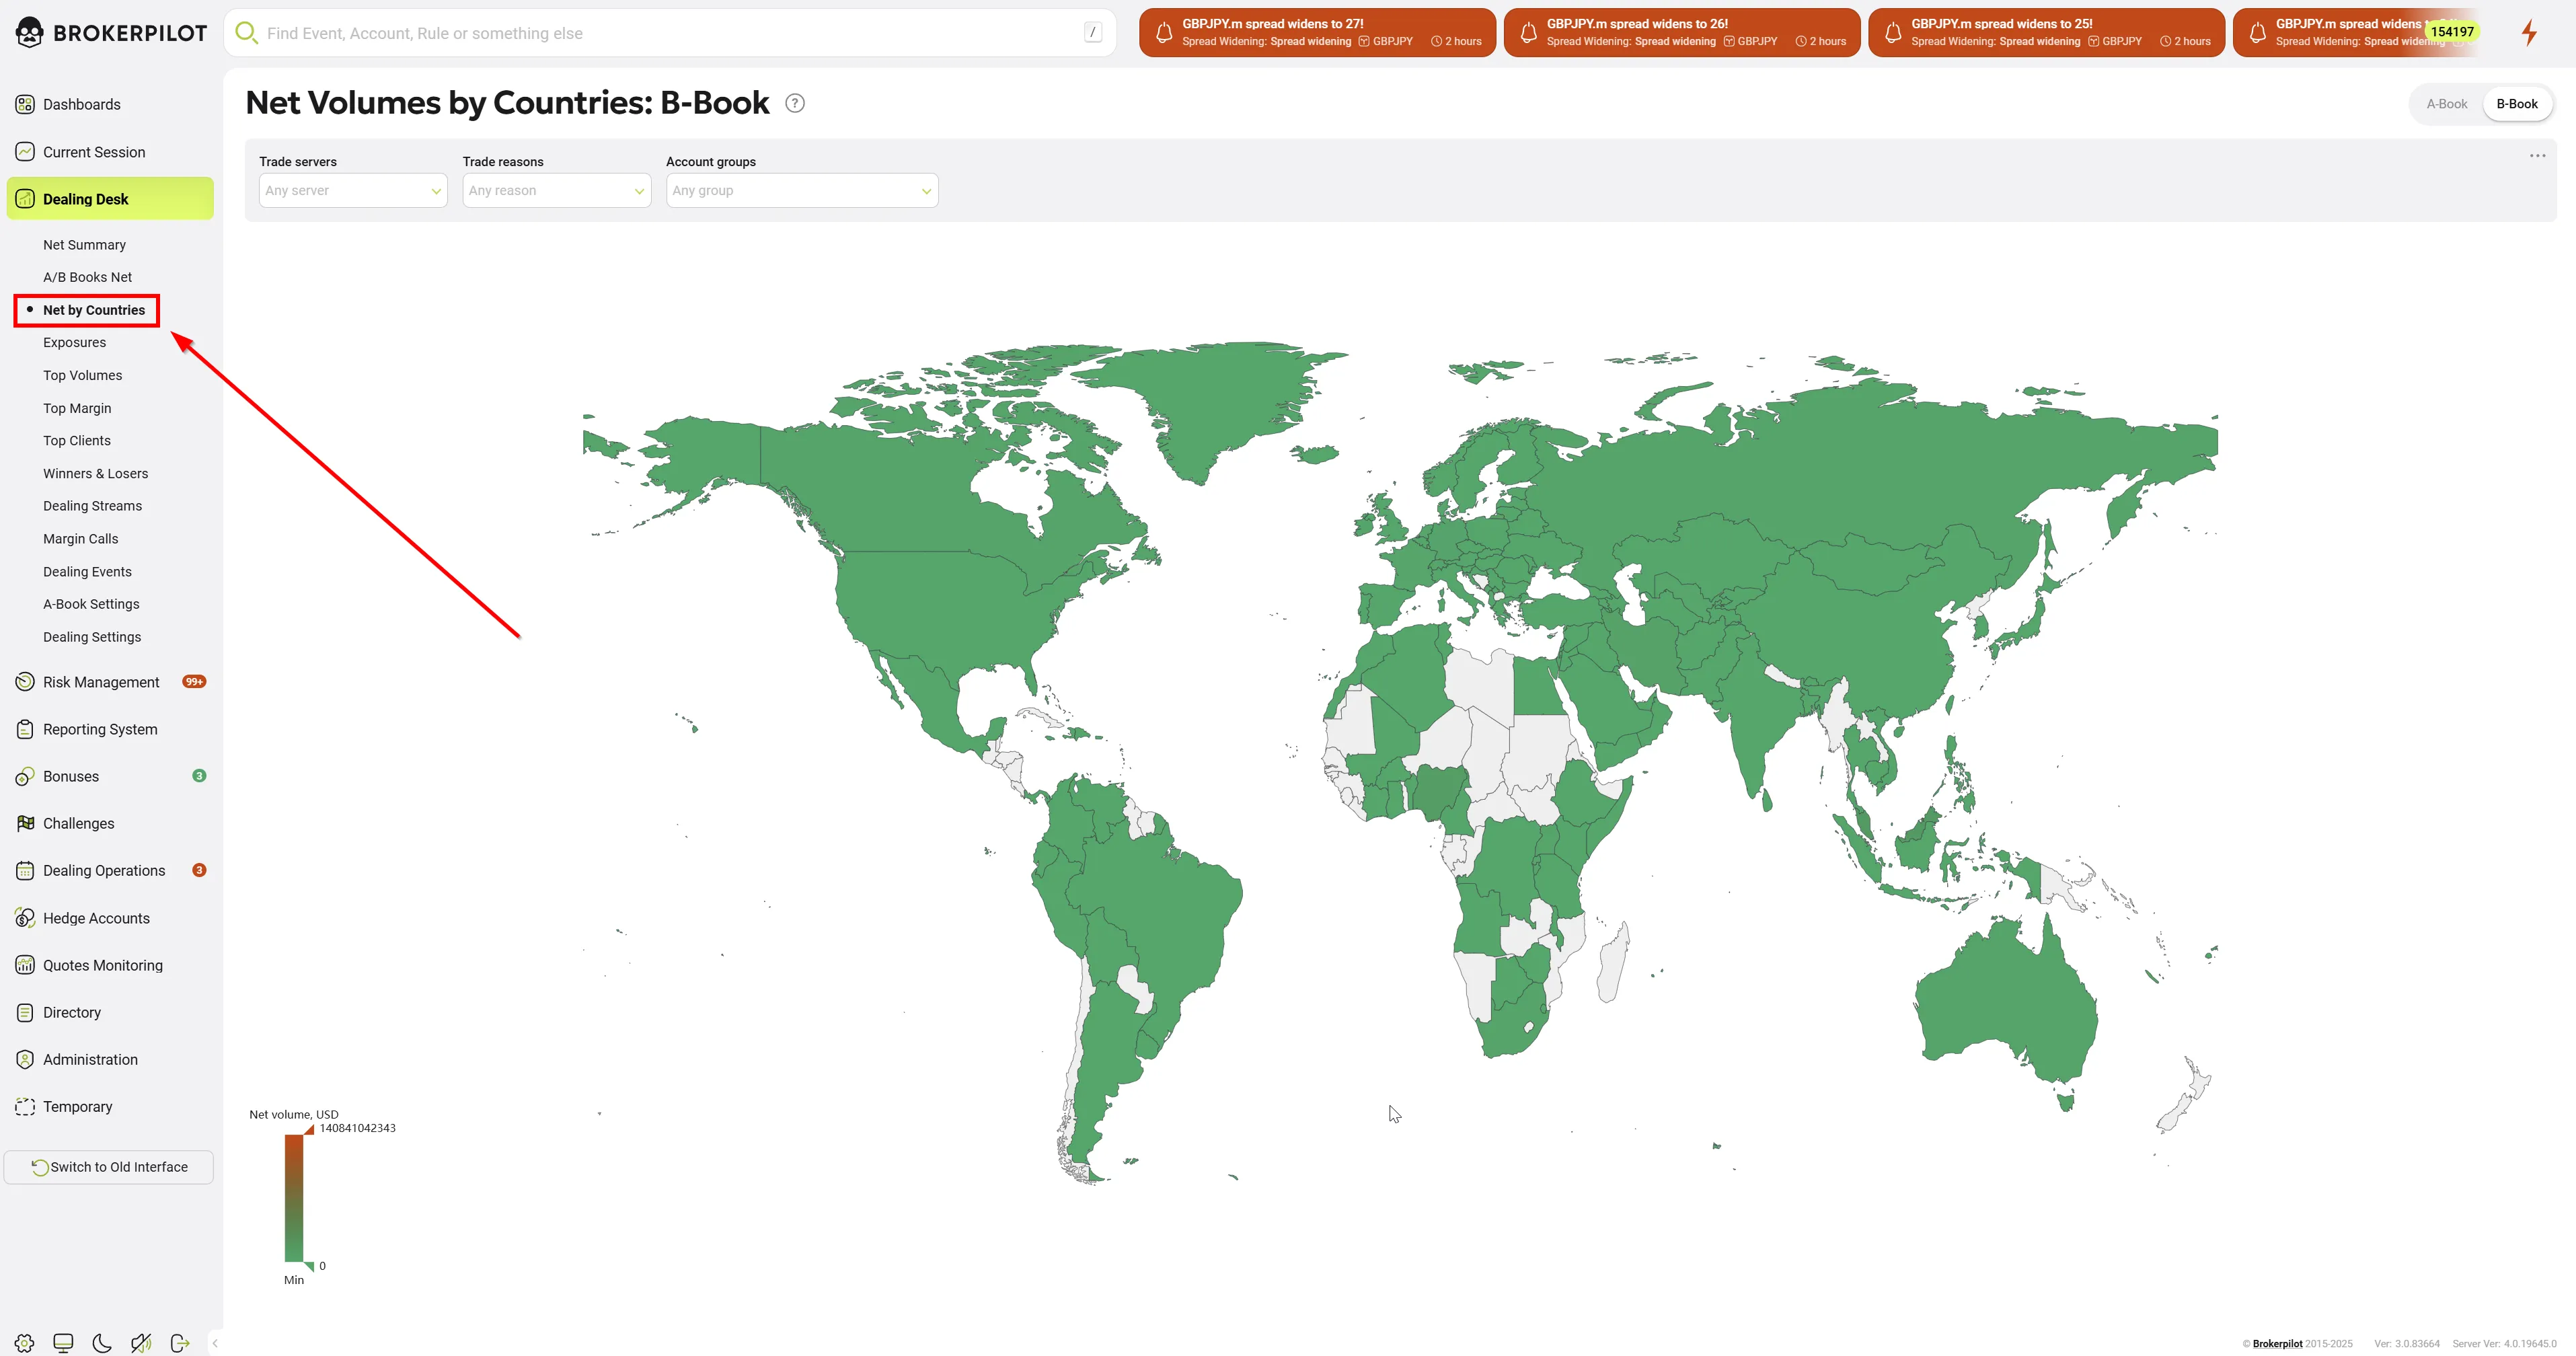2576x1356 pixels.
Task: Open the lightning bolt events icon
Action: (x=2529, y=33)
